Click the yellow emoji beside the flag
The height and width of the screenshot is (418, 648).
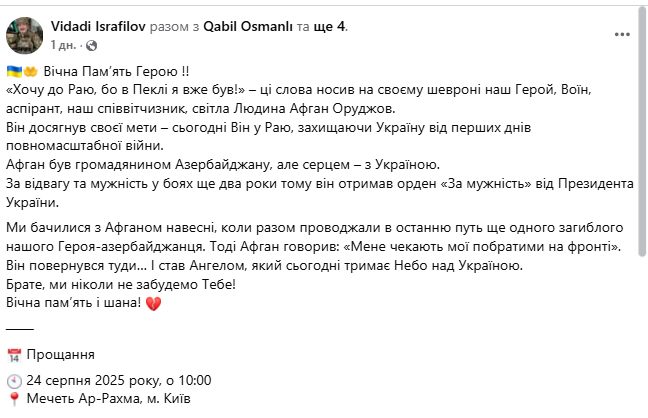pos(29,72)
